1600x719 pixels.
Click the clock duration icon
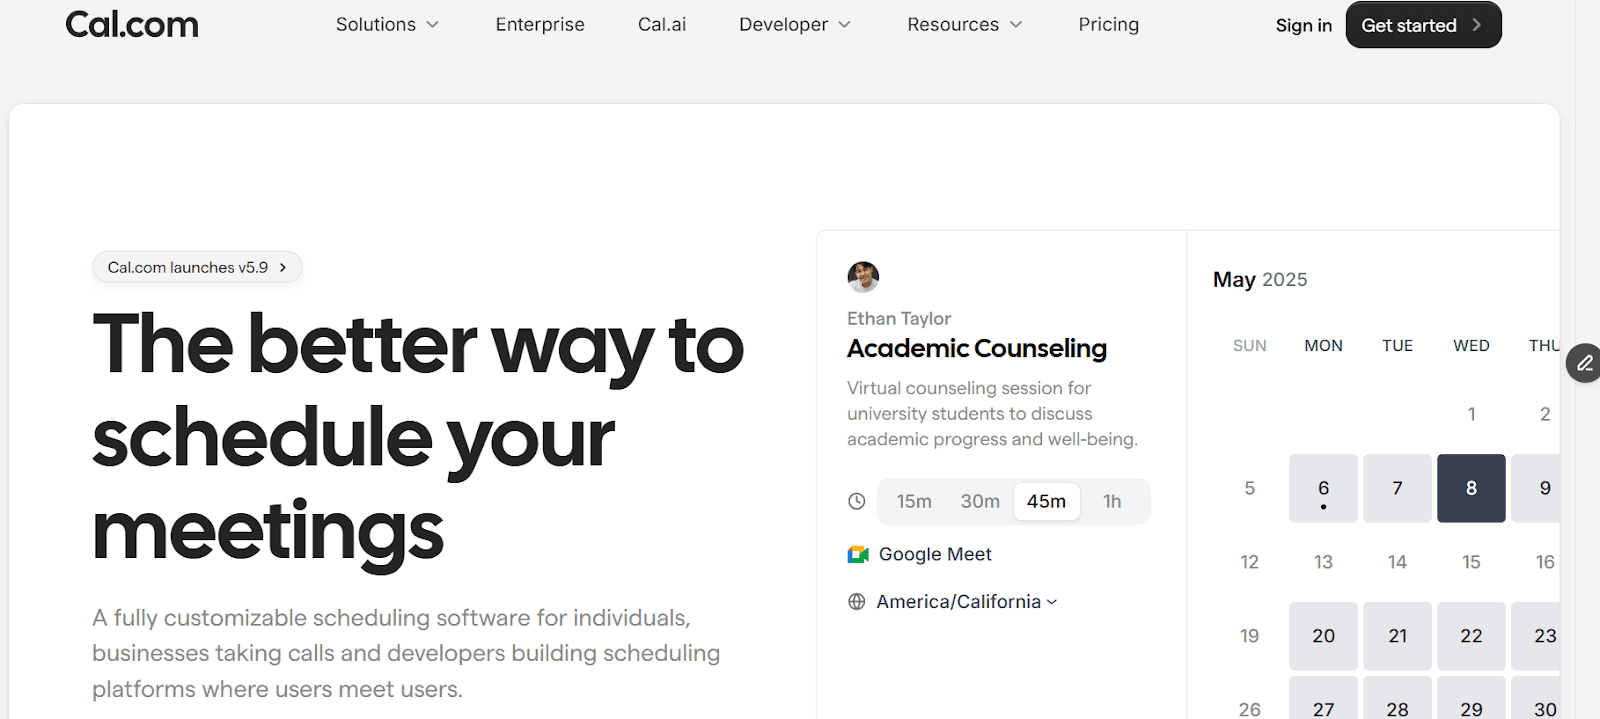click(x=857, y=501)
